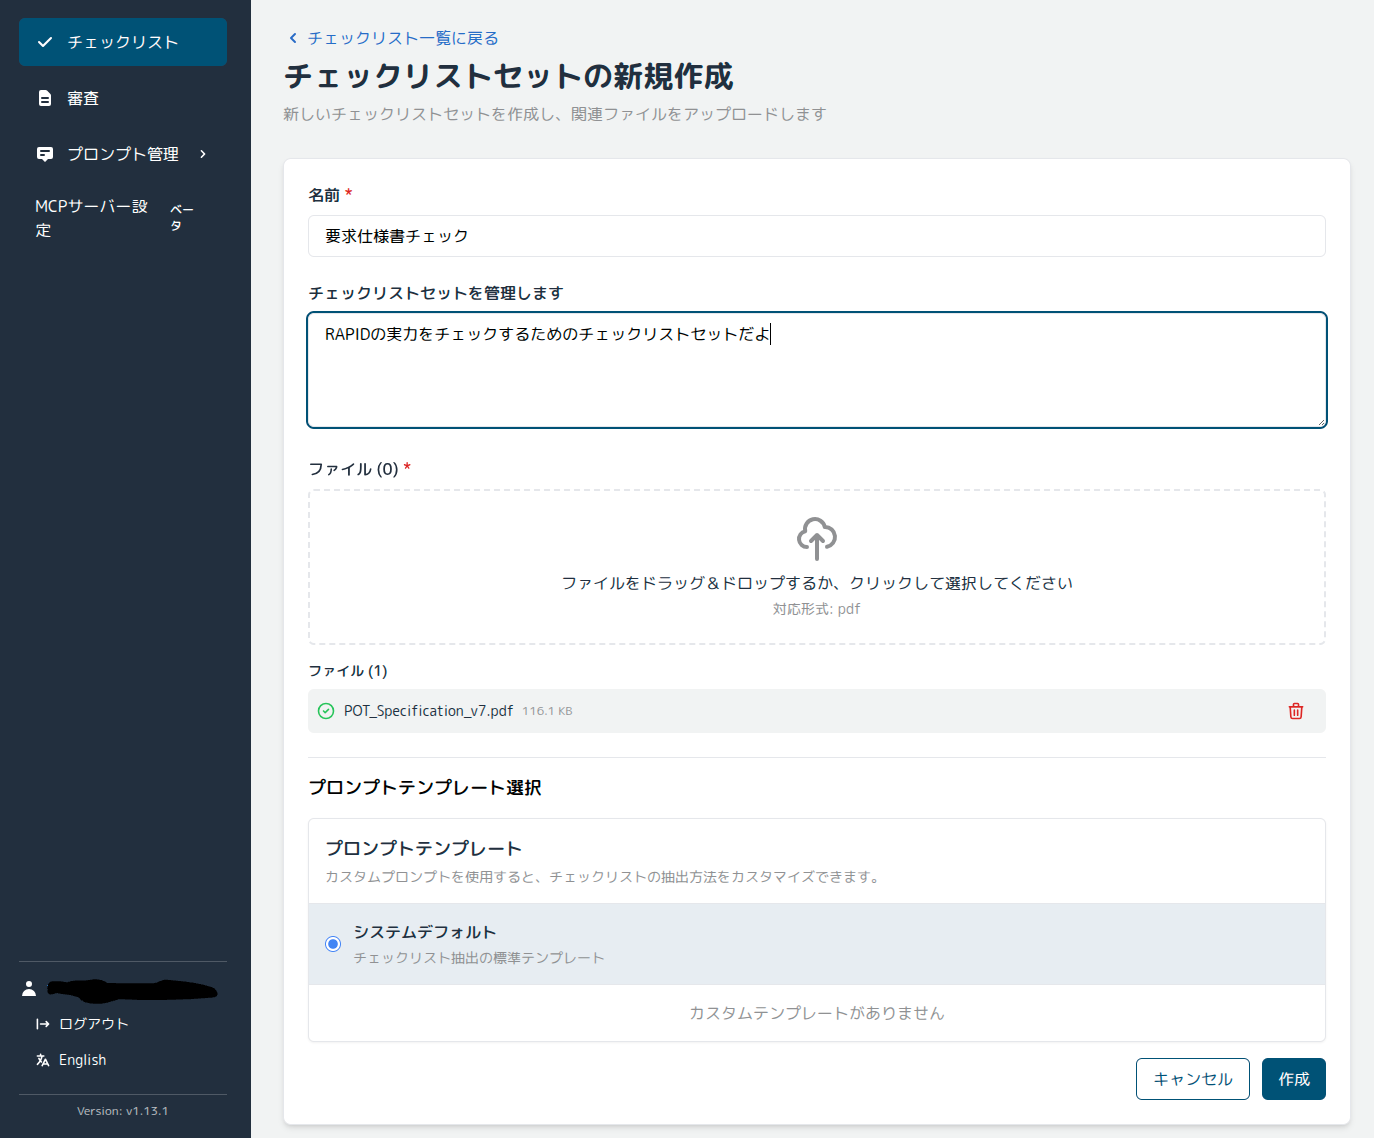Click the back chevron before チェックリスト一覧に戻る

click(291, 37)
